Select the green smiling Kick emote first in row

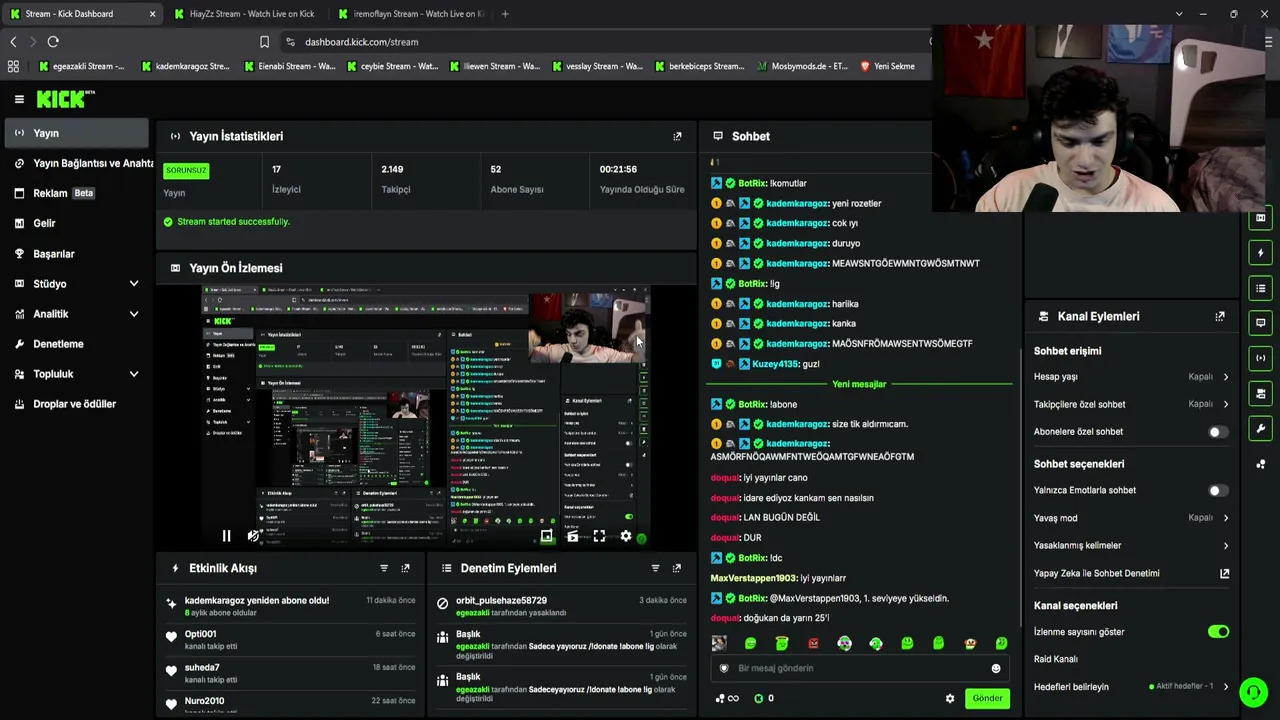pyautogui.click(x=750, y=643)
